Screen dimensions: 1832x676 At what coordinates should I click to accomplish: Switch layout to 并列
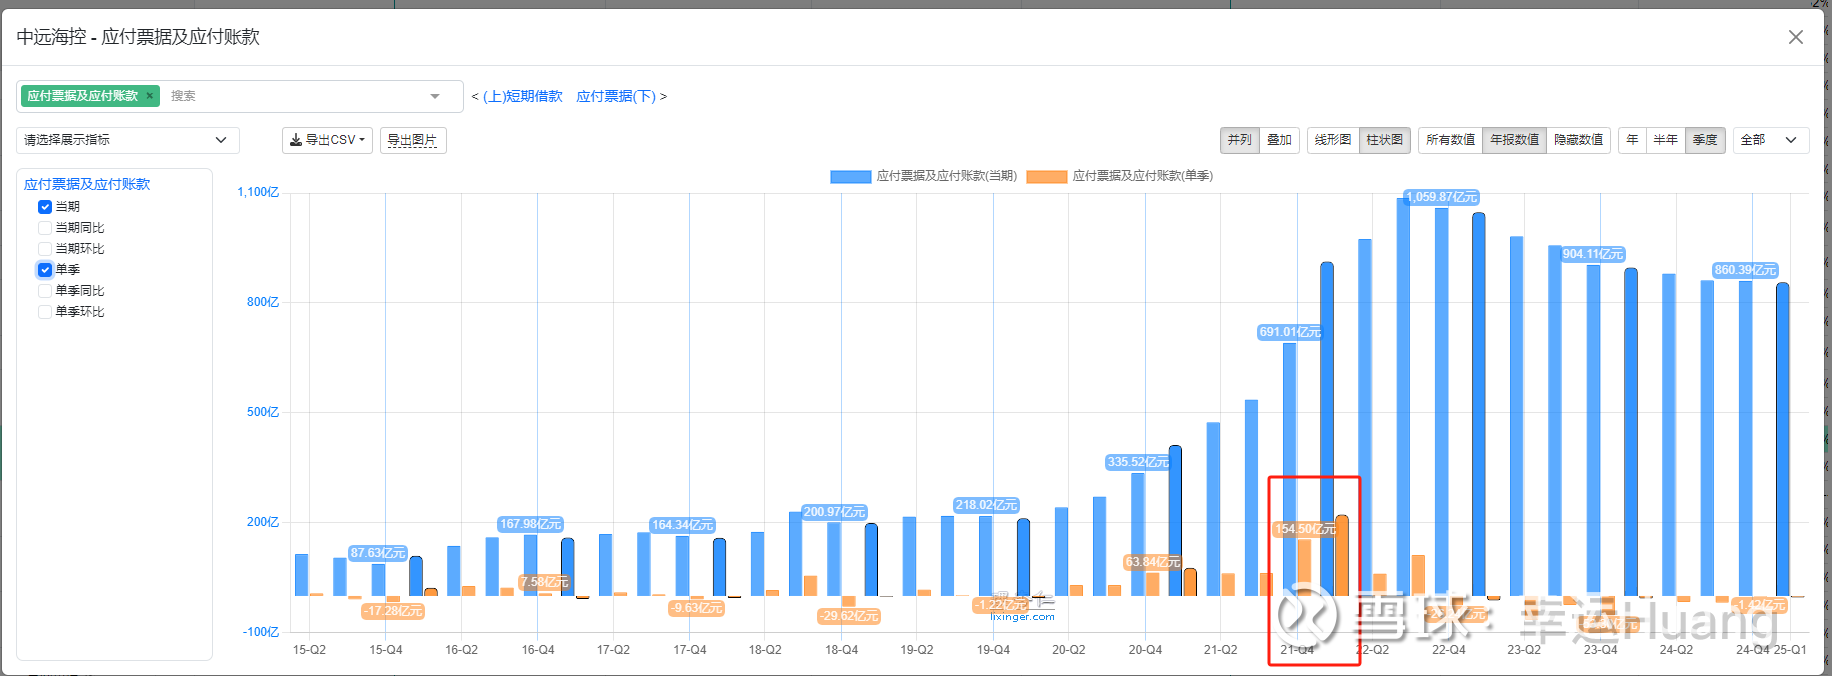[1239, 140]
